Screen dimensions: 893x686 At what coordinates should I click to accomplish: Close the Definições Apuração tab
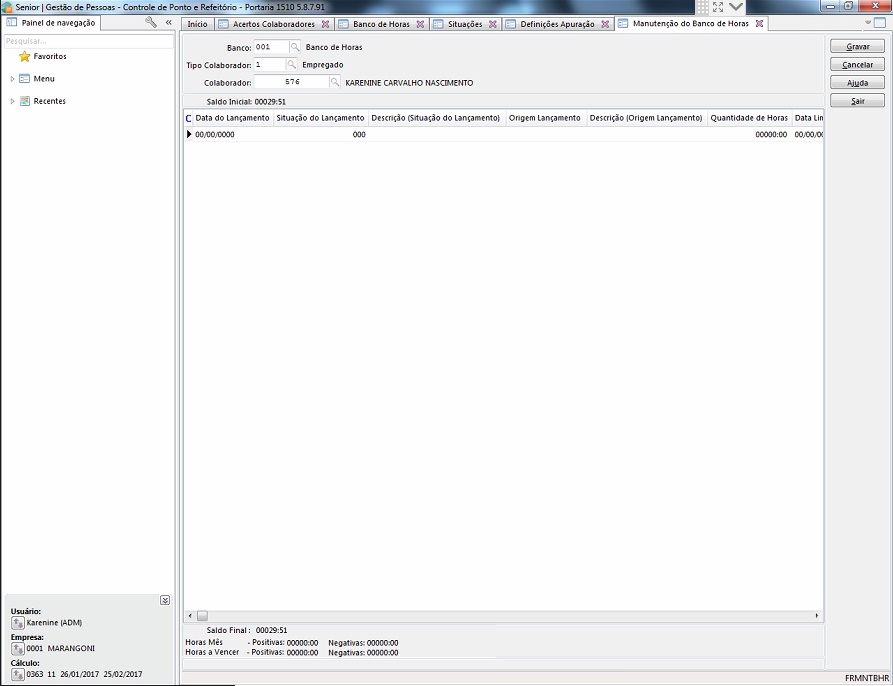tap(605, 24)
